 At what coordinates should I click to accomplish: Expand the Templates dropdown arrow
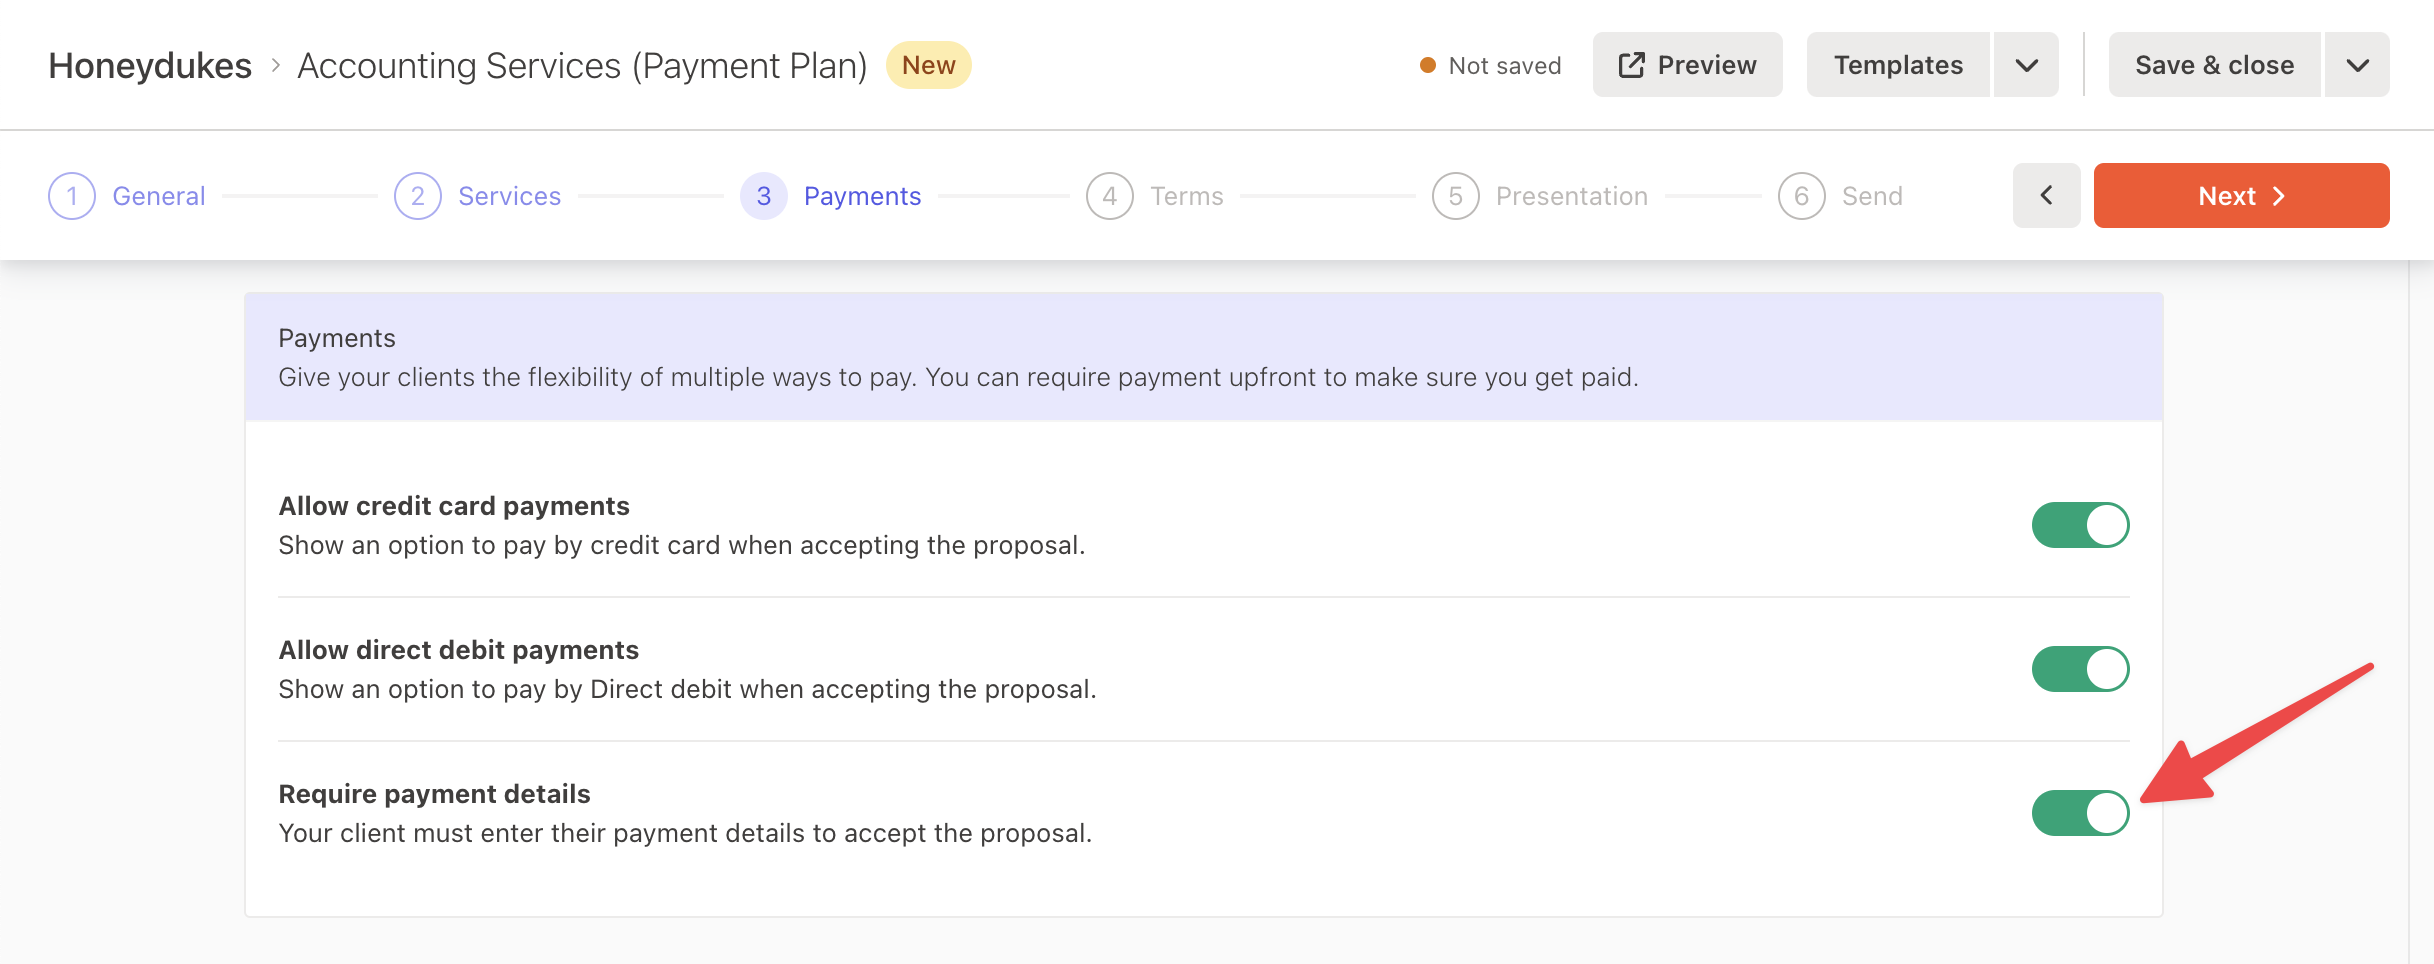pos(2026,65)
